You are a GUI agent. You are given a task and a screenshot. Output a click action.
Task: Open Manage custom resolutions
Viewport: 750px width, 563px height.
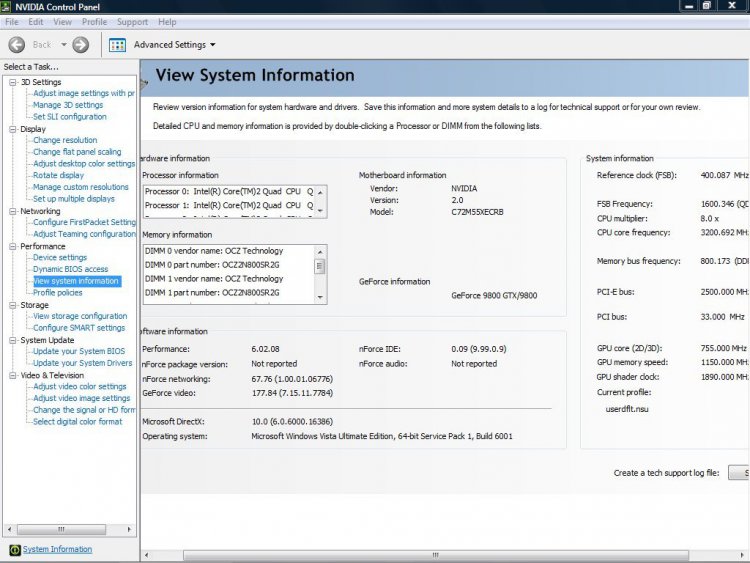coord(81,187)
